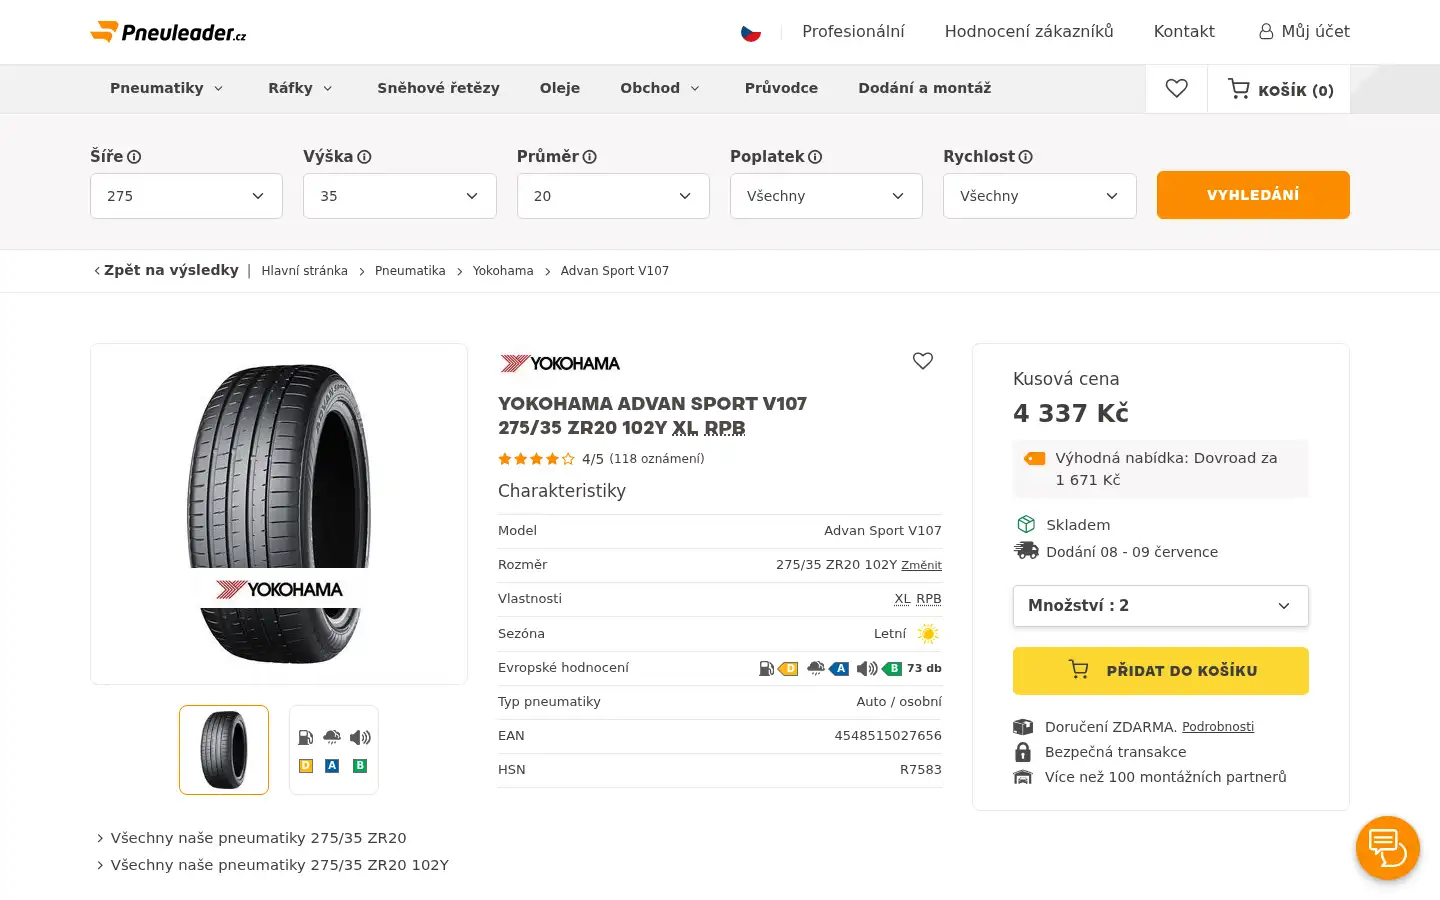
Task: Click the Advan Sport V107 breadcrumb
Action: point(615,271)
